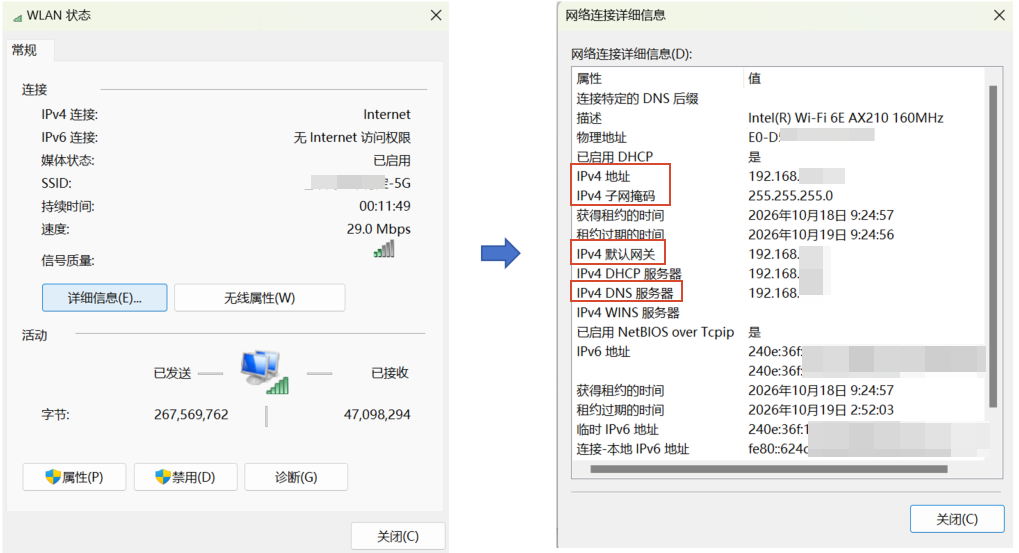Click the 无 Internet 访问权限 value
The height and width of the screenshot is (553, 1019).
(x=352, y=137)
